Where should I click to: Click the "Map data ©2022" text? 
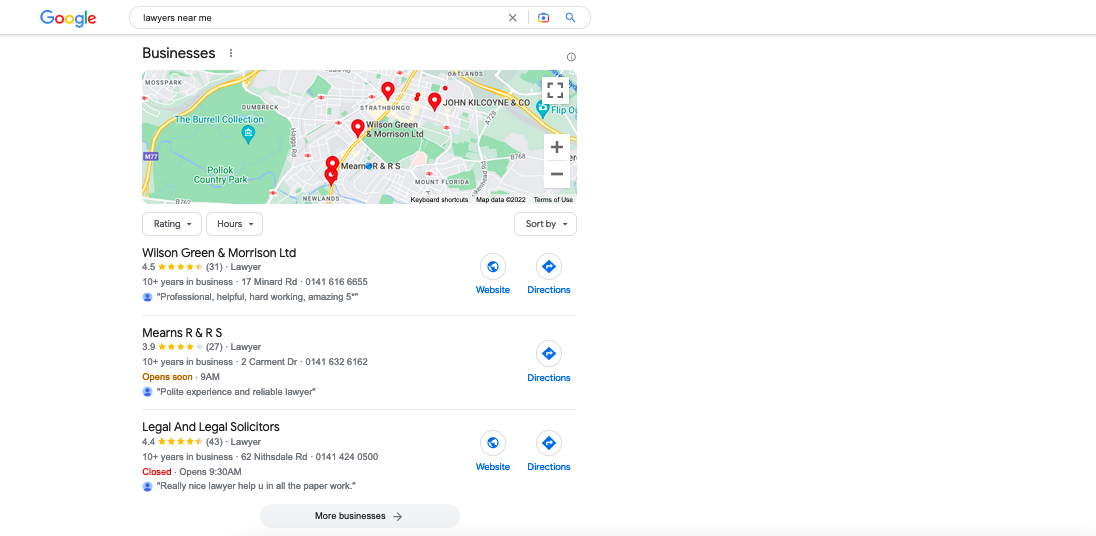500,200
